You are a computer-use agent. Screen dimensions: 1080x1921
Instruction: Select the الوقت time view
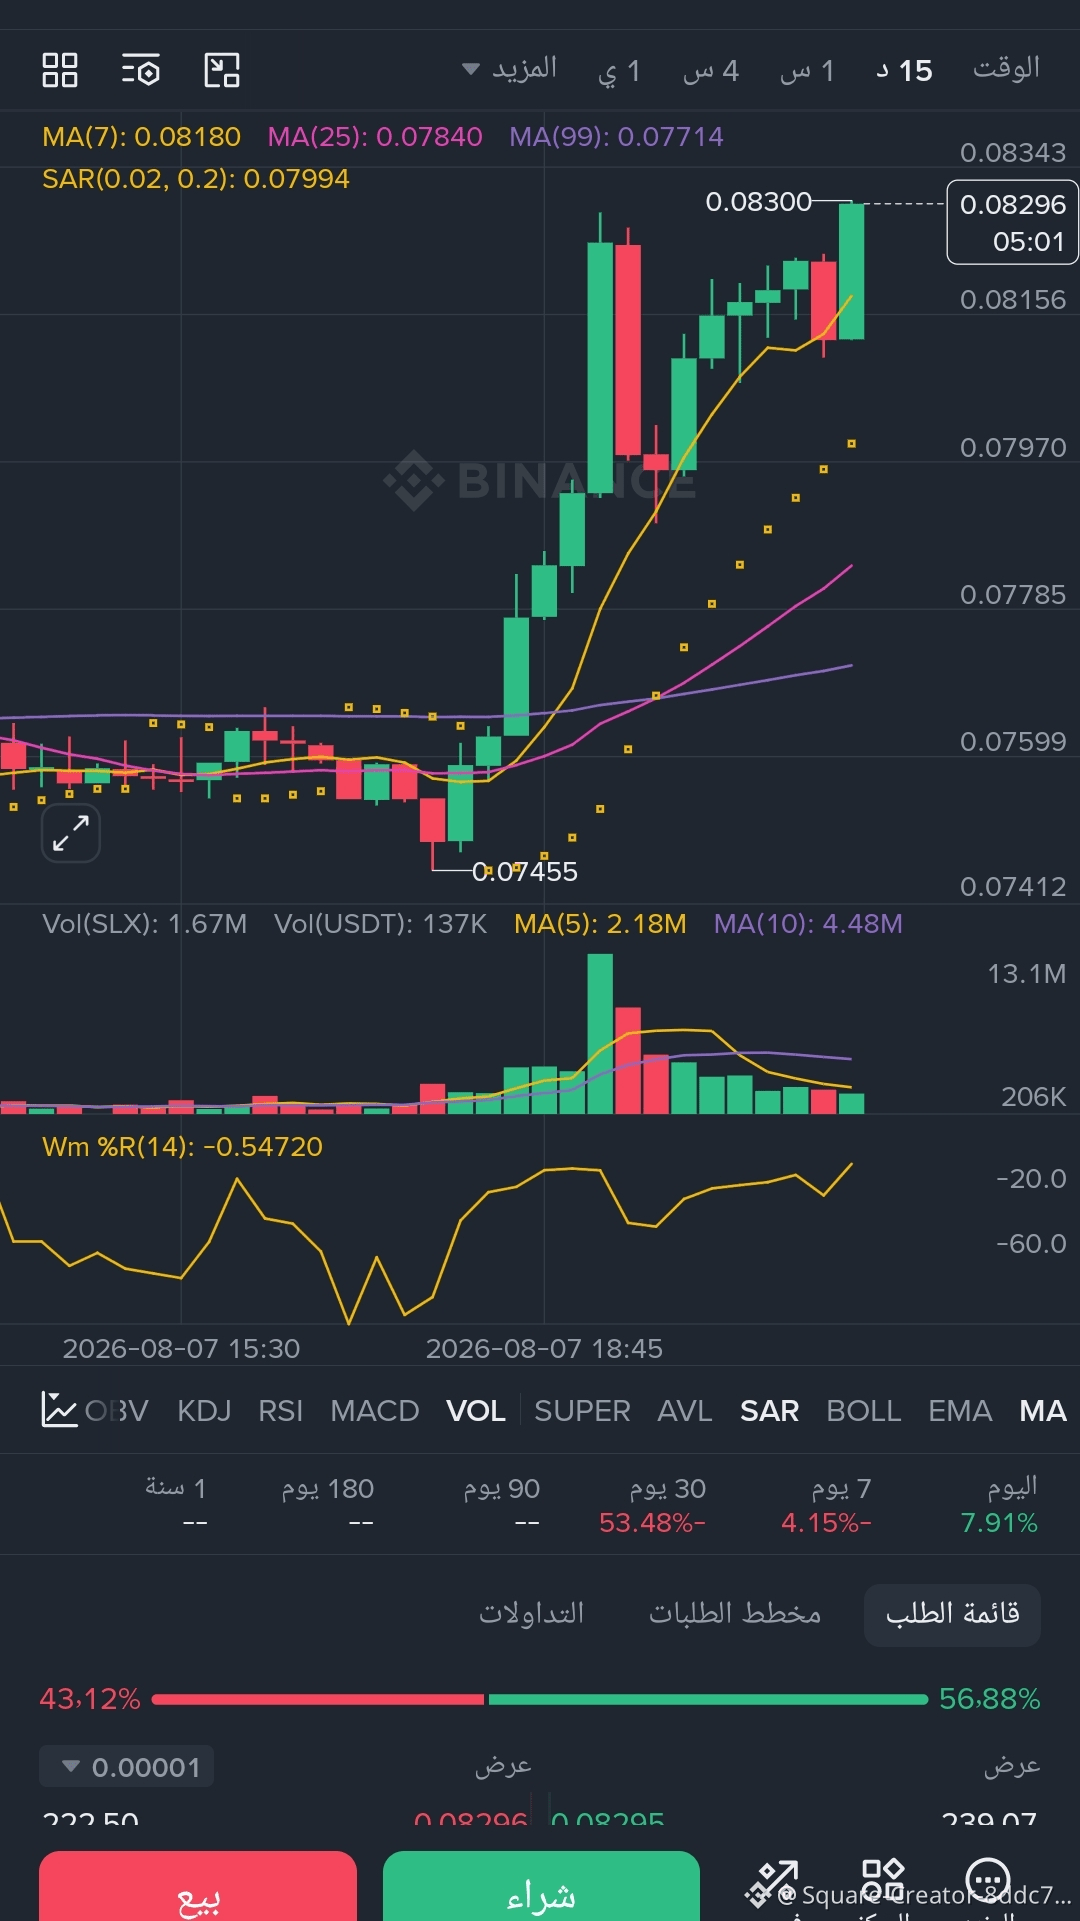click(x=1006, y=68)
